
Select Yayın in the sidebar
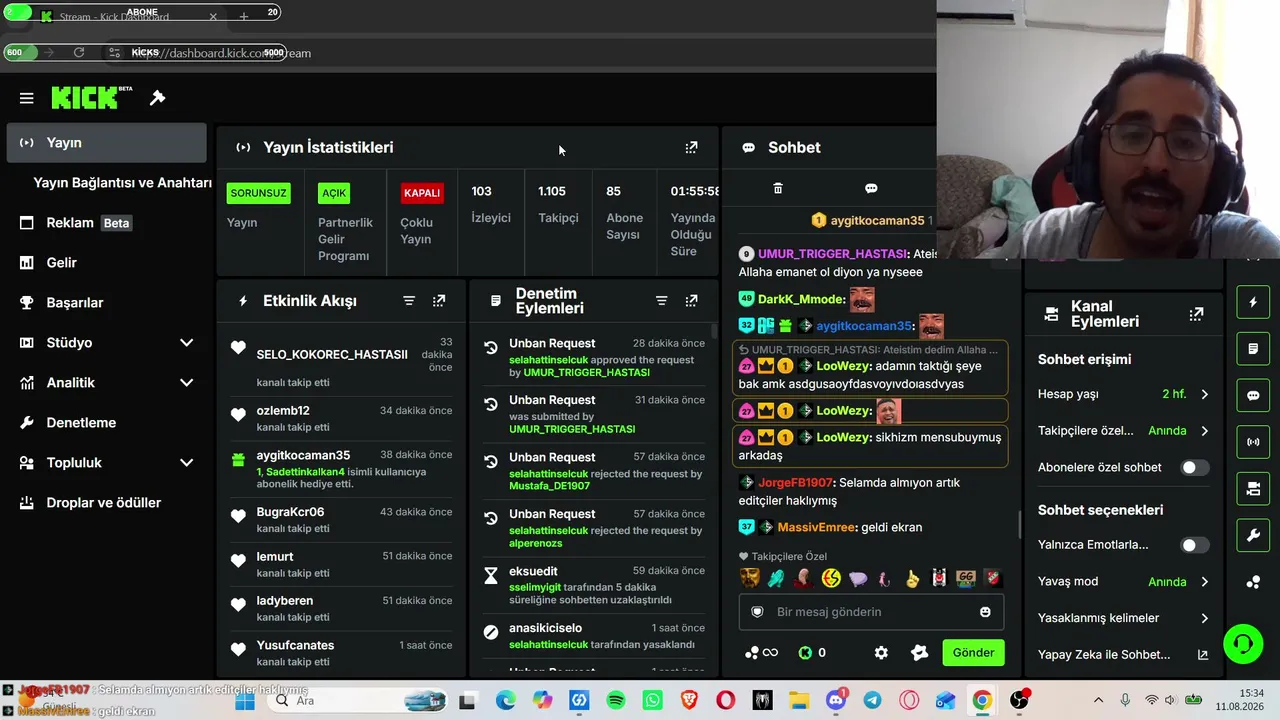tap(106, 143)
